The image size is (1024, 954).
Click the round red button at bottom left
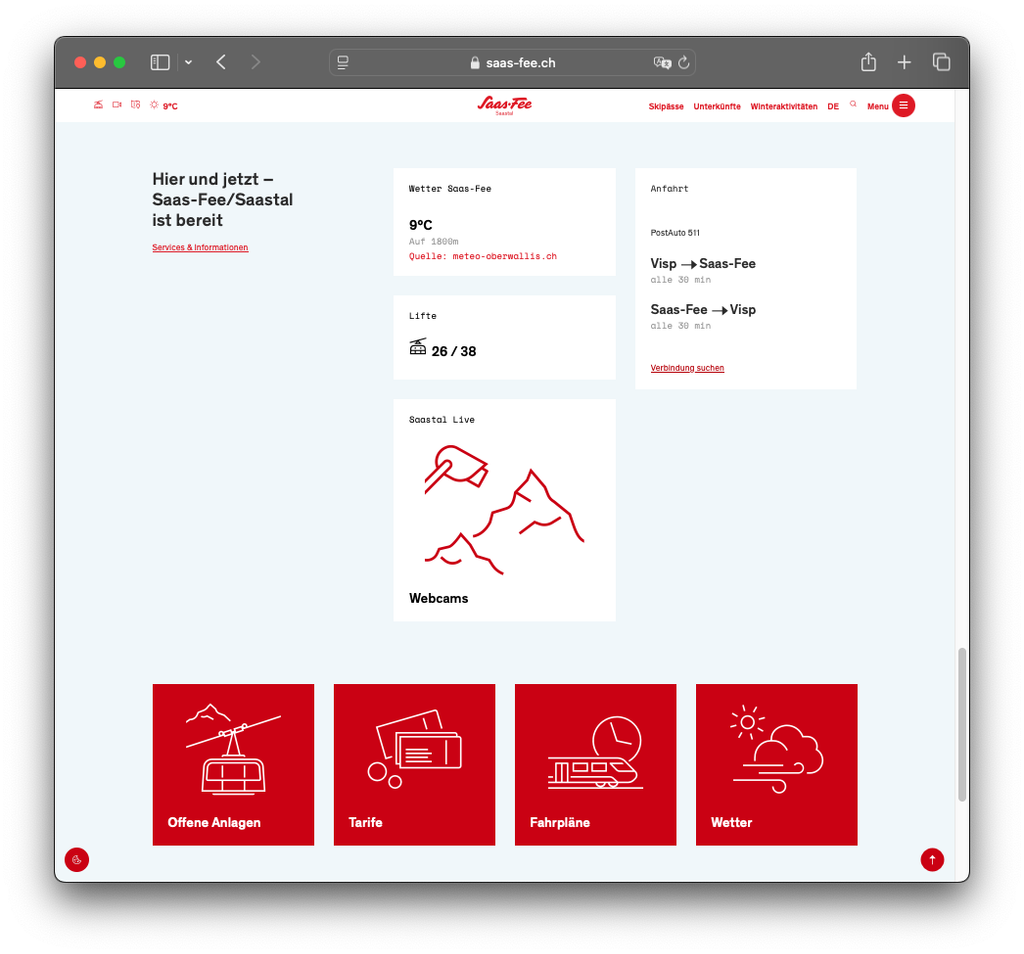[x=77, y=859]
